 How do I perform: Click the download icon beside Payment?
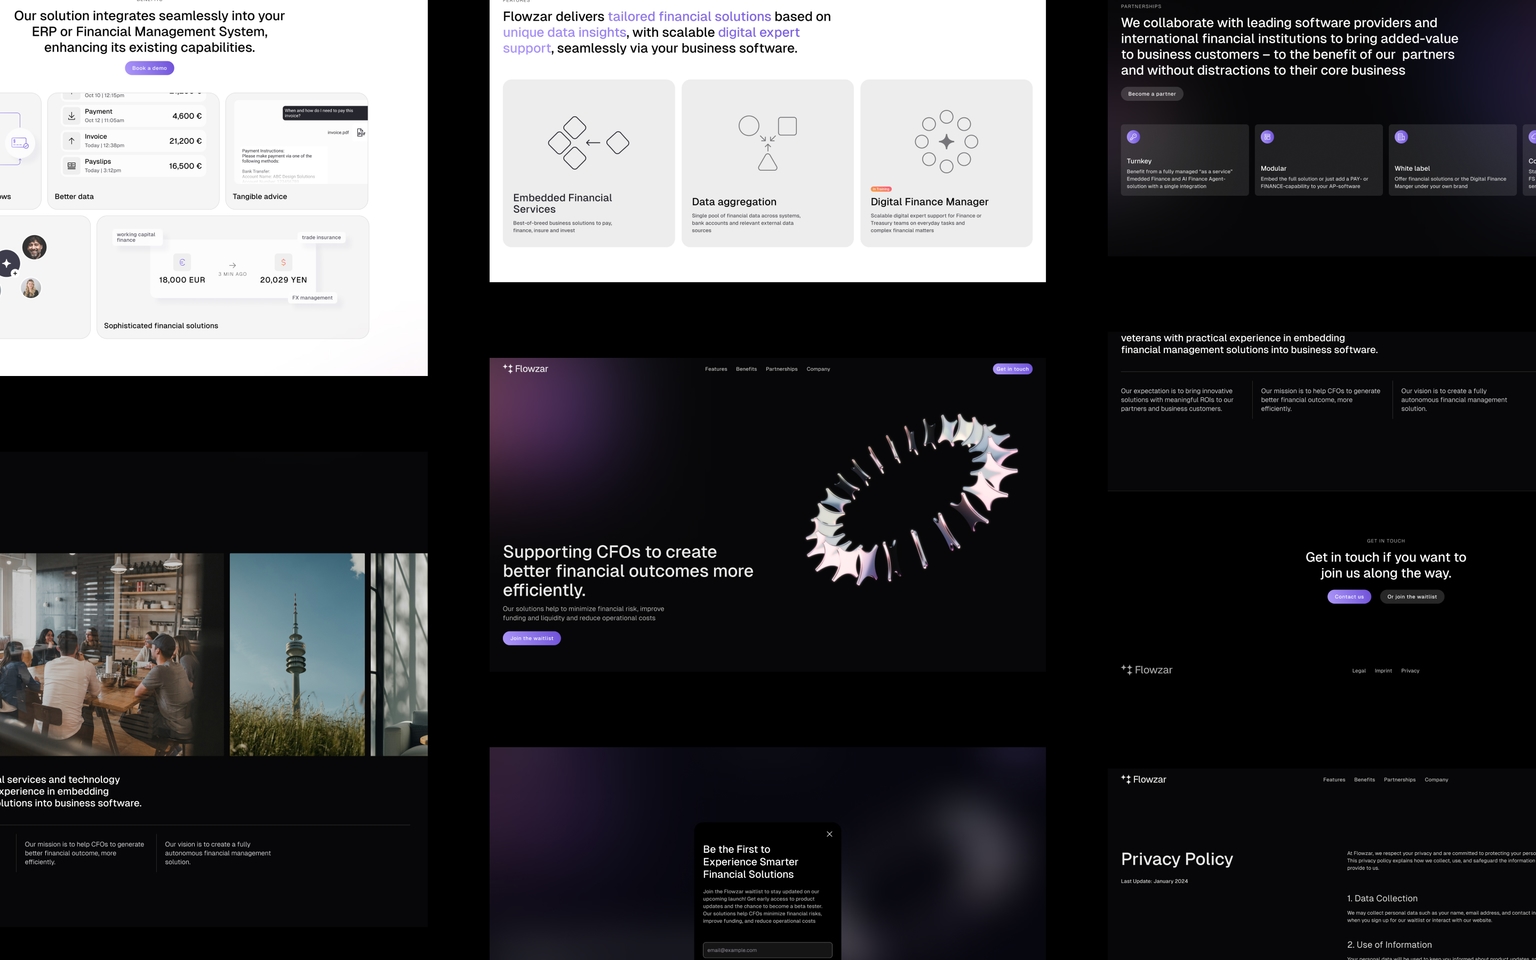[72, 116]
